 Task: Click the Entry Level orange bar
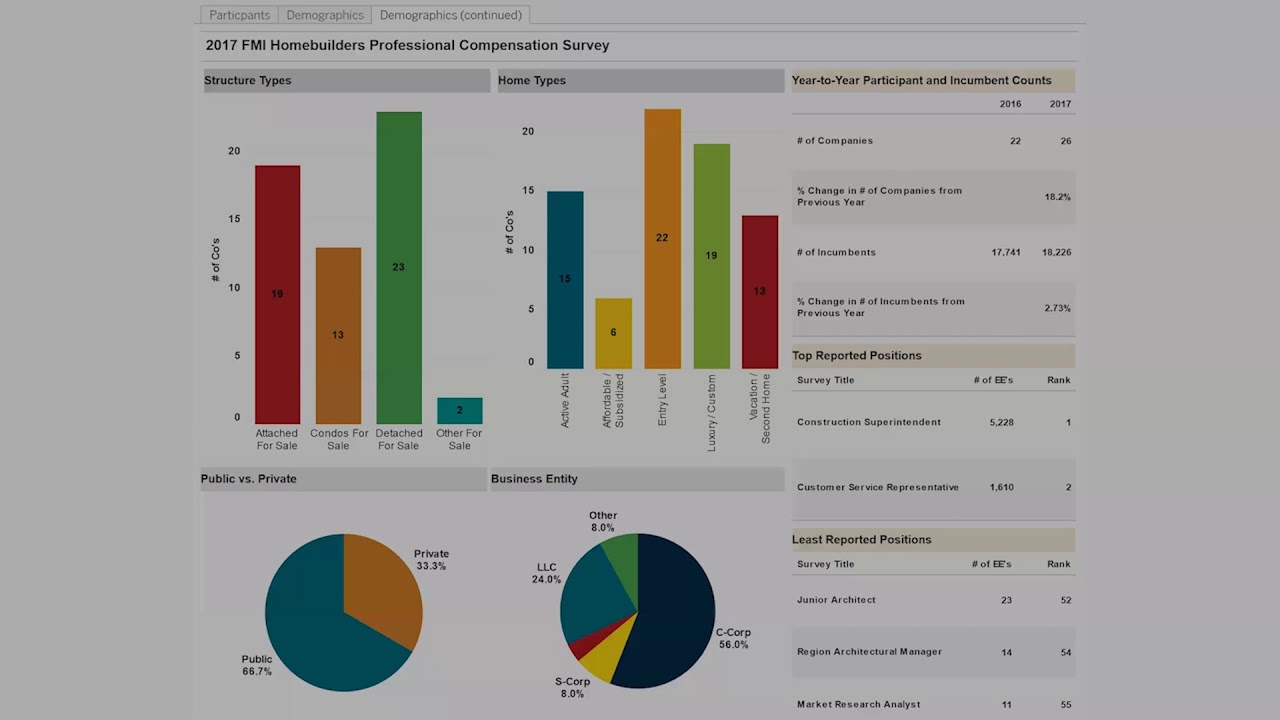click(662, 238)
